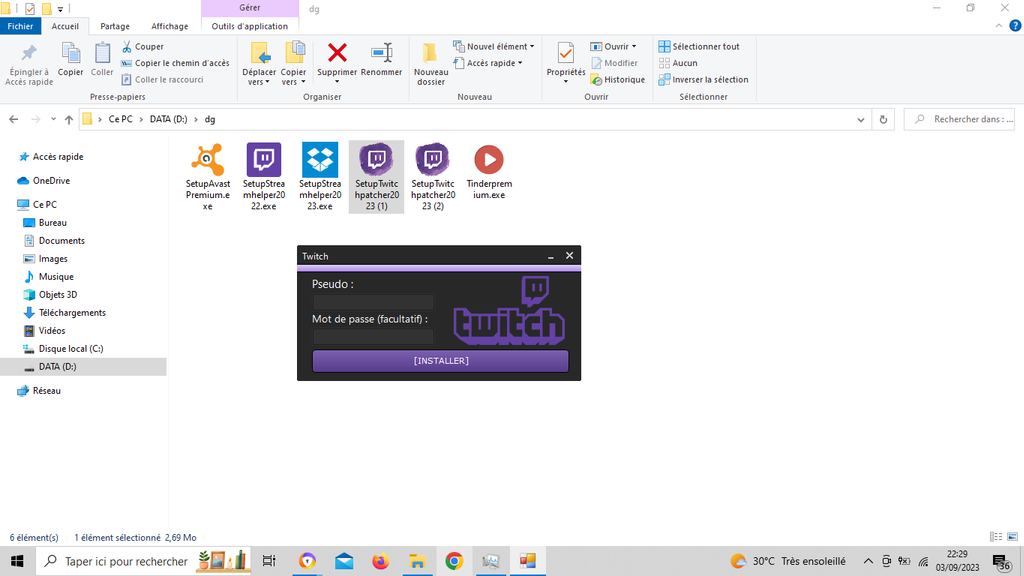Select SetupStreamhelper2023.exe Dropbox-icon file
This screenshot has height=576, width=1024.
click(320, 176)
